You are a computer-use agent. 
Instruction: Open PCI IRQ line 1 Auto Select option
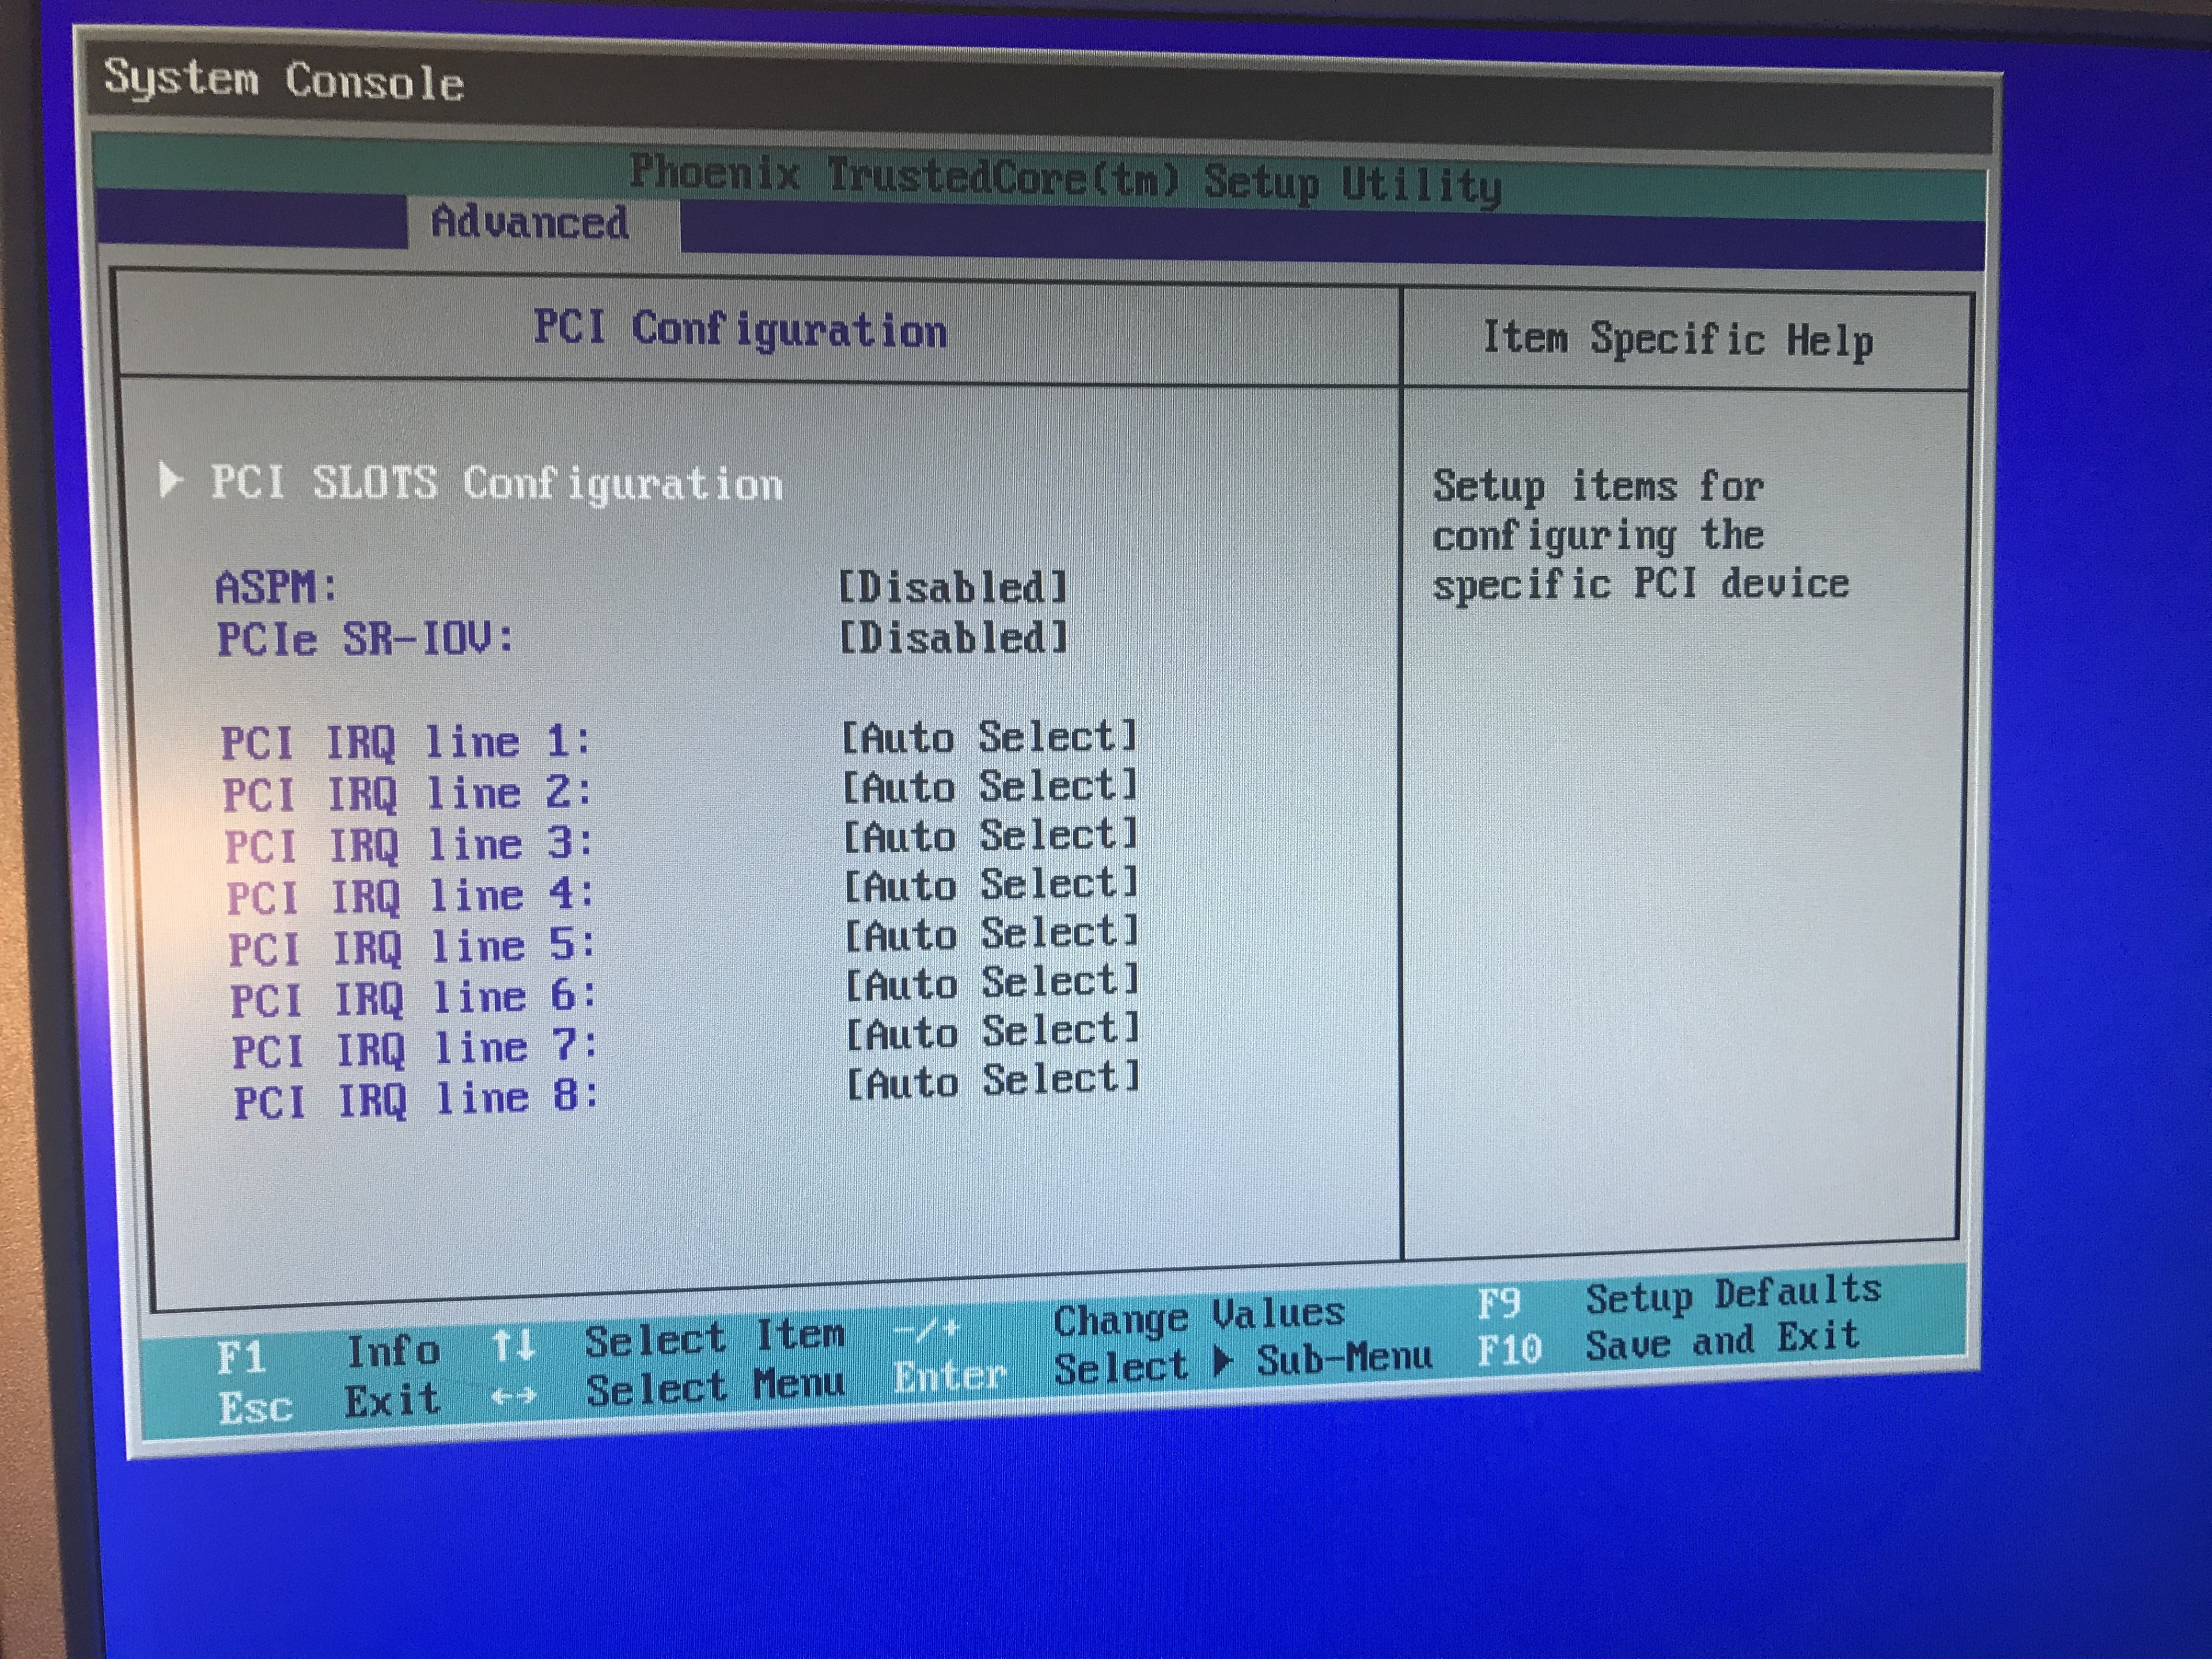pos(989,738)
